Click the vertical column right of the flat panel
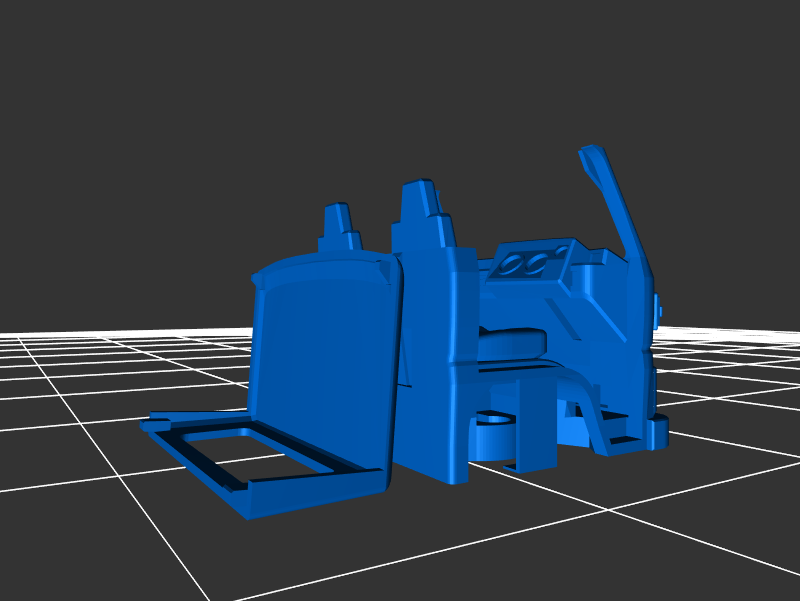Viewport: 800px width, 601px height. point(428,370)
